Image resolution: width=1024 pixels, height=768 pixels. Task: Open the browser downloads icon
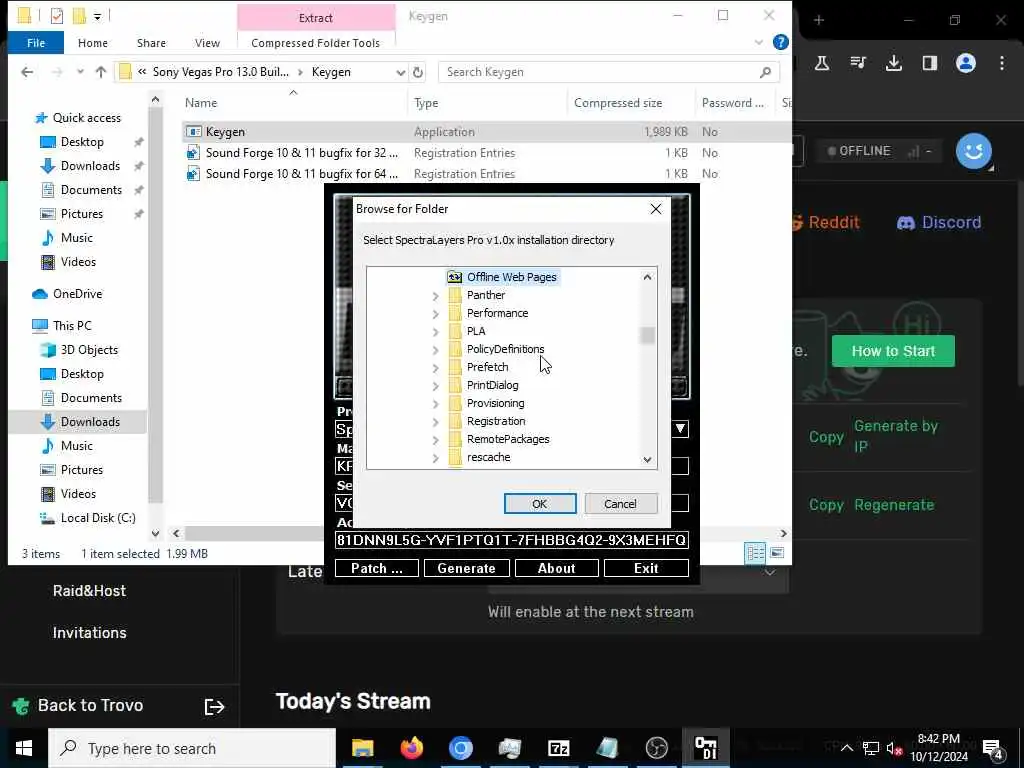click(x=893, y=63)
